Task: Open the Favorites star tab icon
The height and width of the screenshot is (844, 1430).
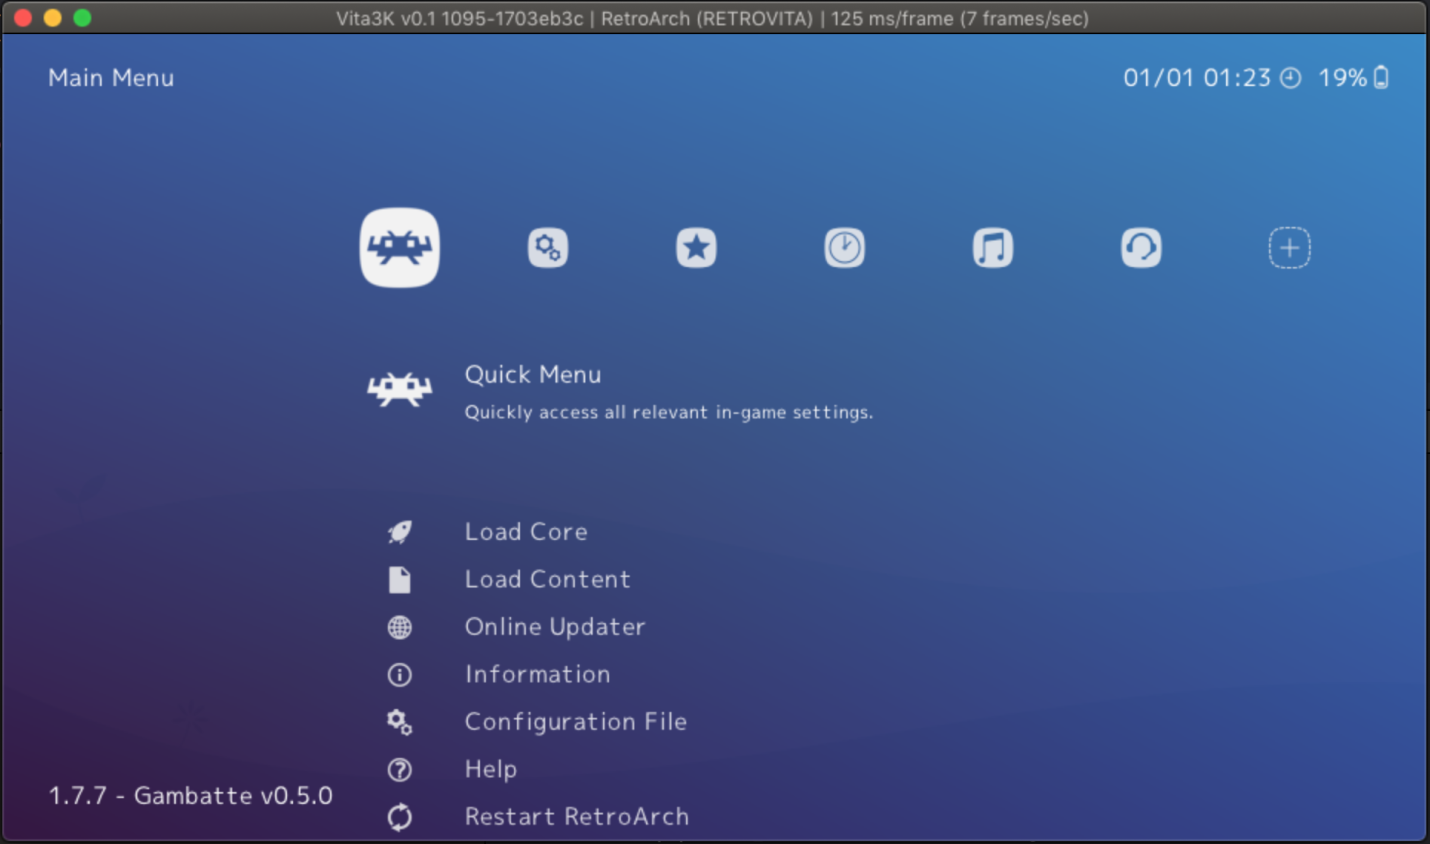Action: (x=696, y=248)
